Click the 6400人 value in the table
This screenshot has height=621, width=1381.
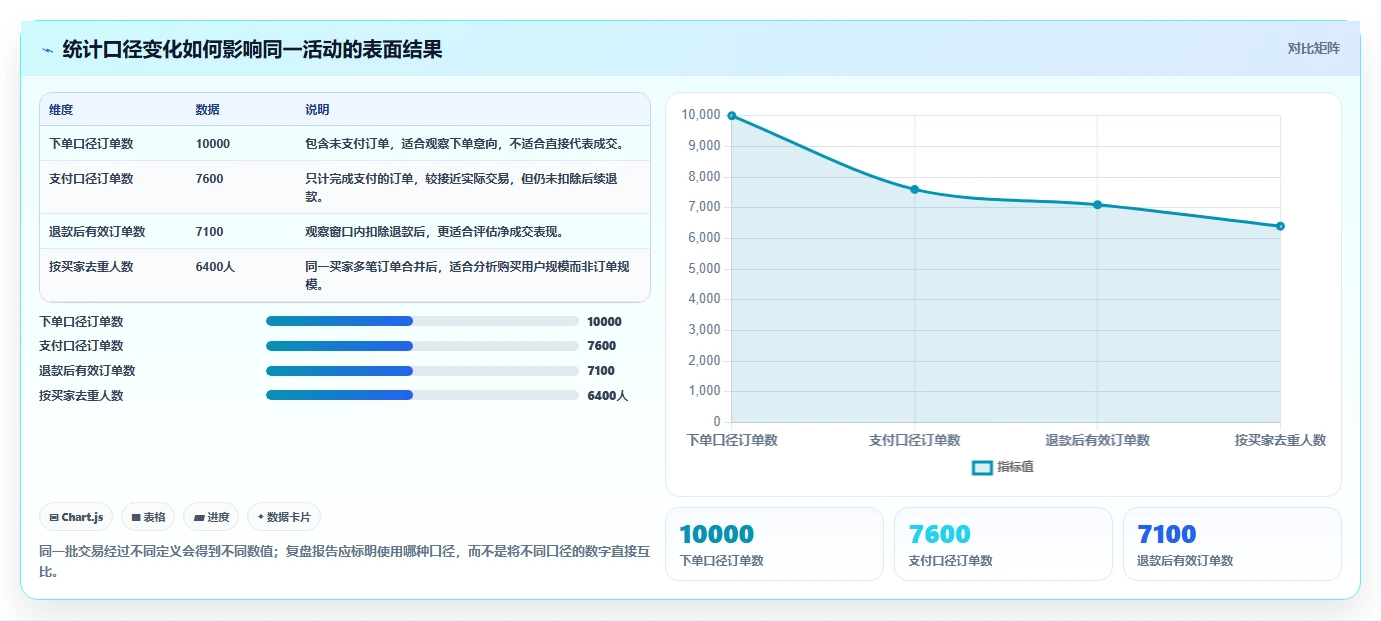pos(215,267)
